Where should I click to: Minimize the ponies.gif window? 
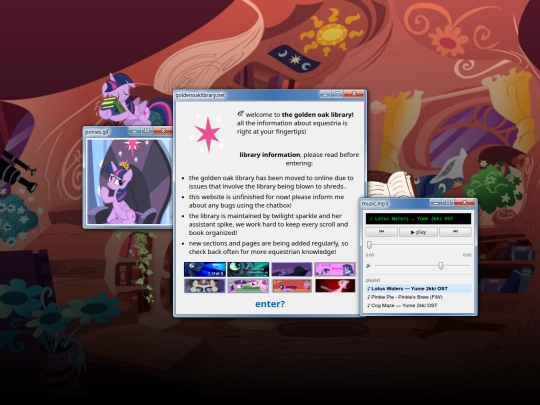[x=134, y=131]
